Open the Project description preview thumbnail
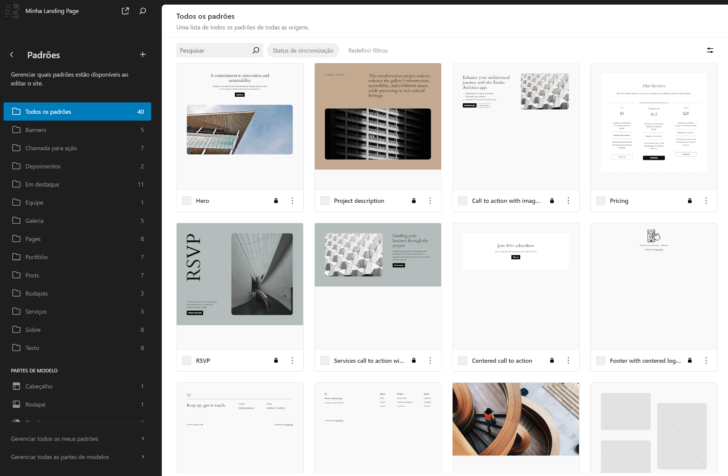 point(378,126)
